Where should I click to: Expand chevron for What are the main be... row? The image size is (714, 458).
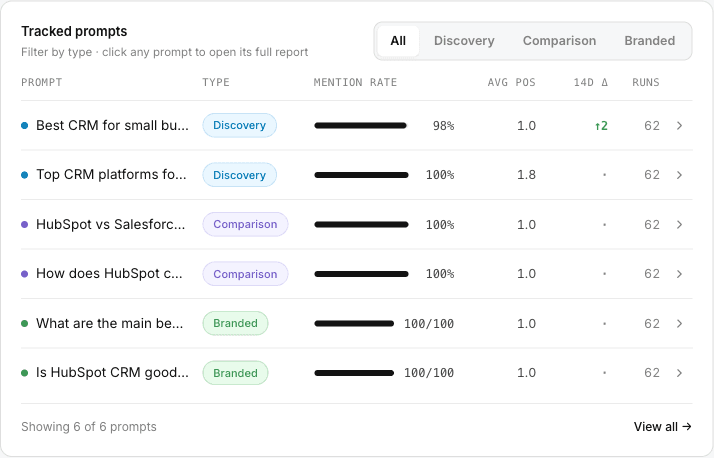click(x=679, y=324)
